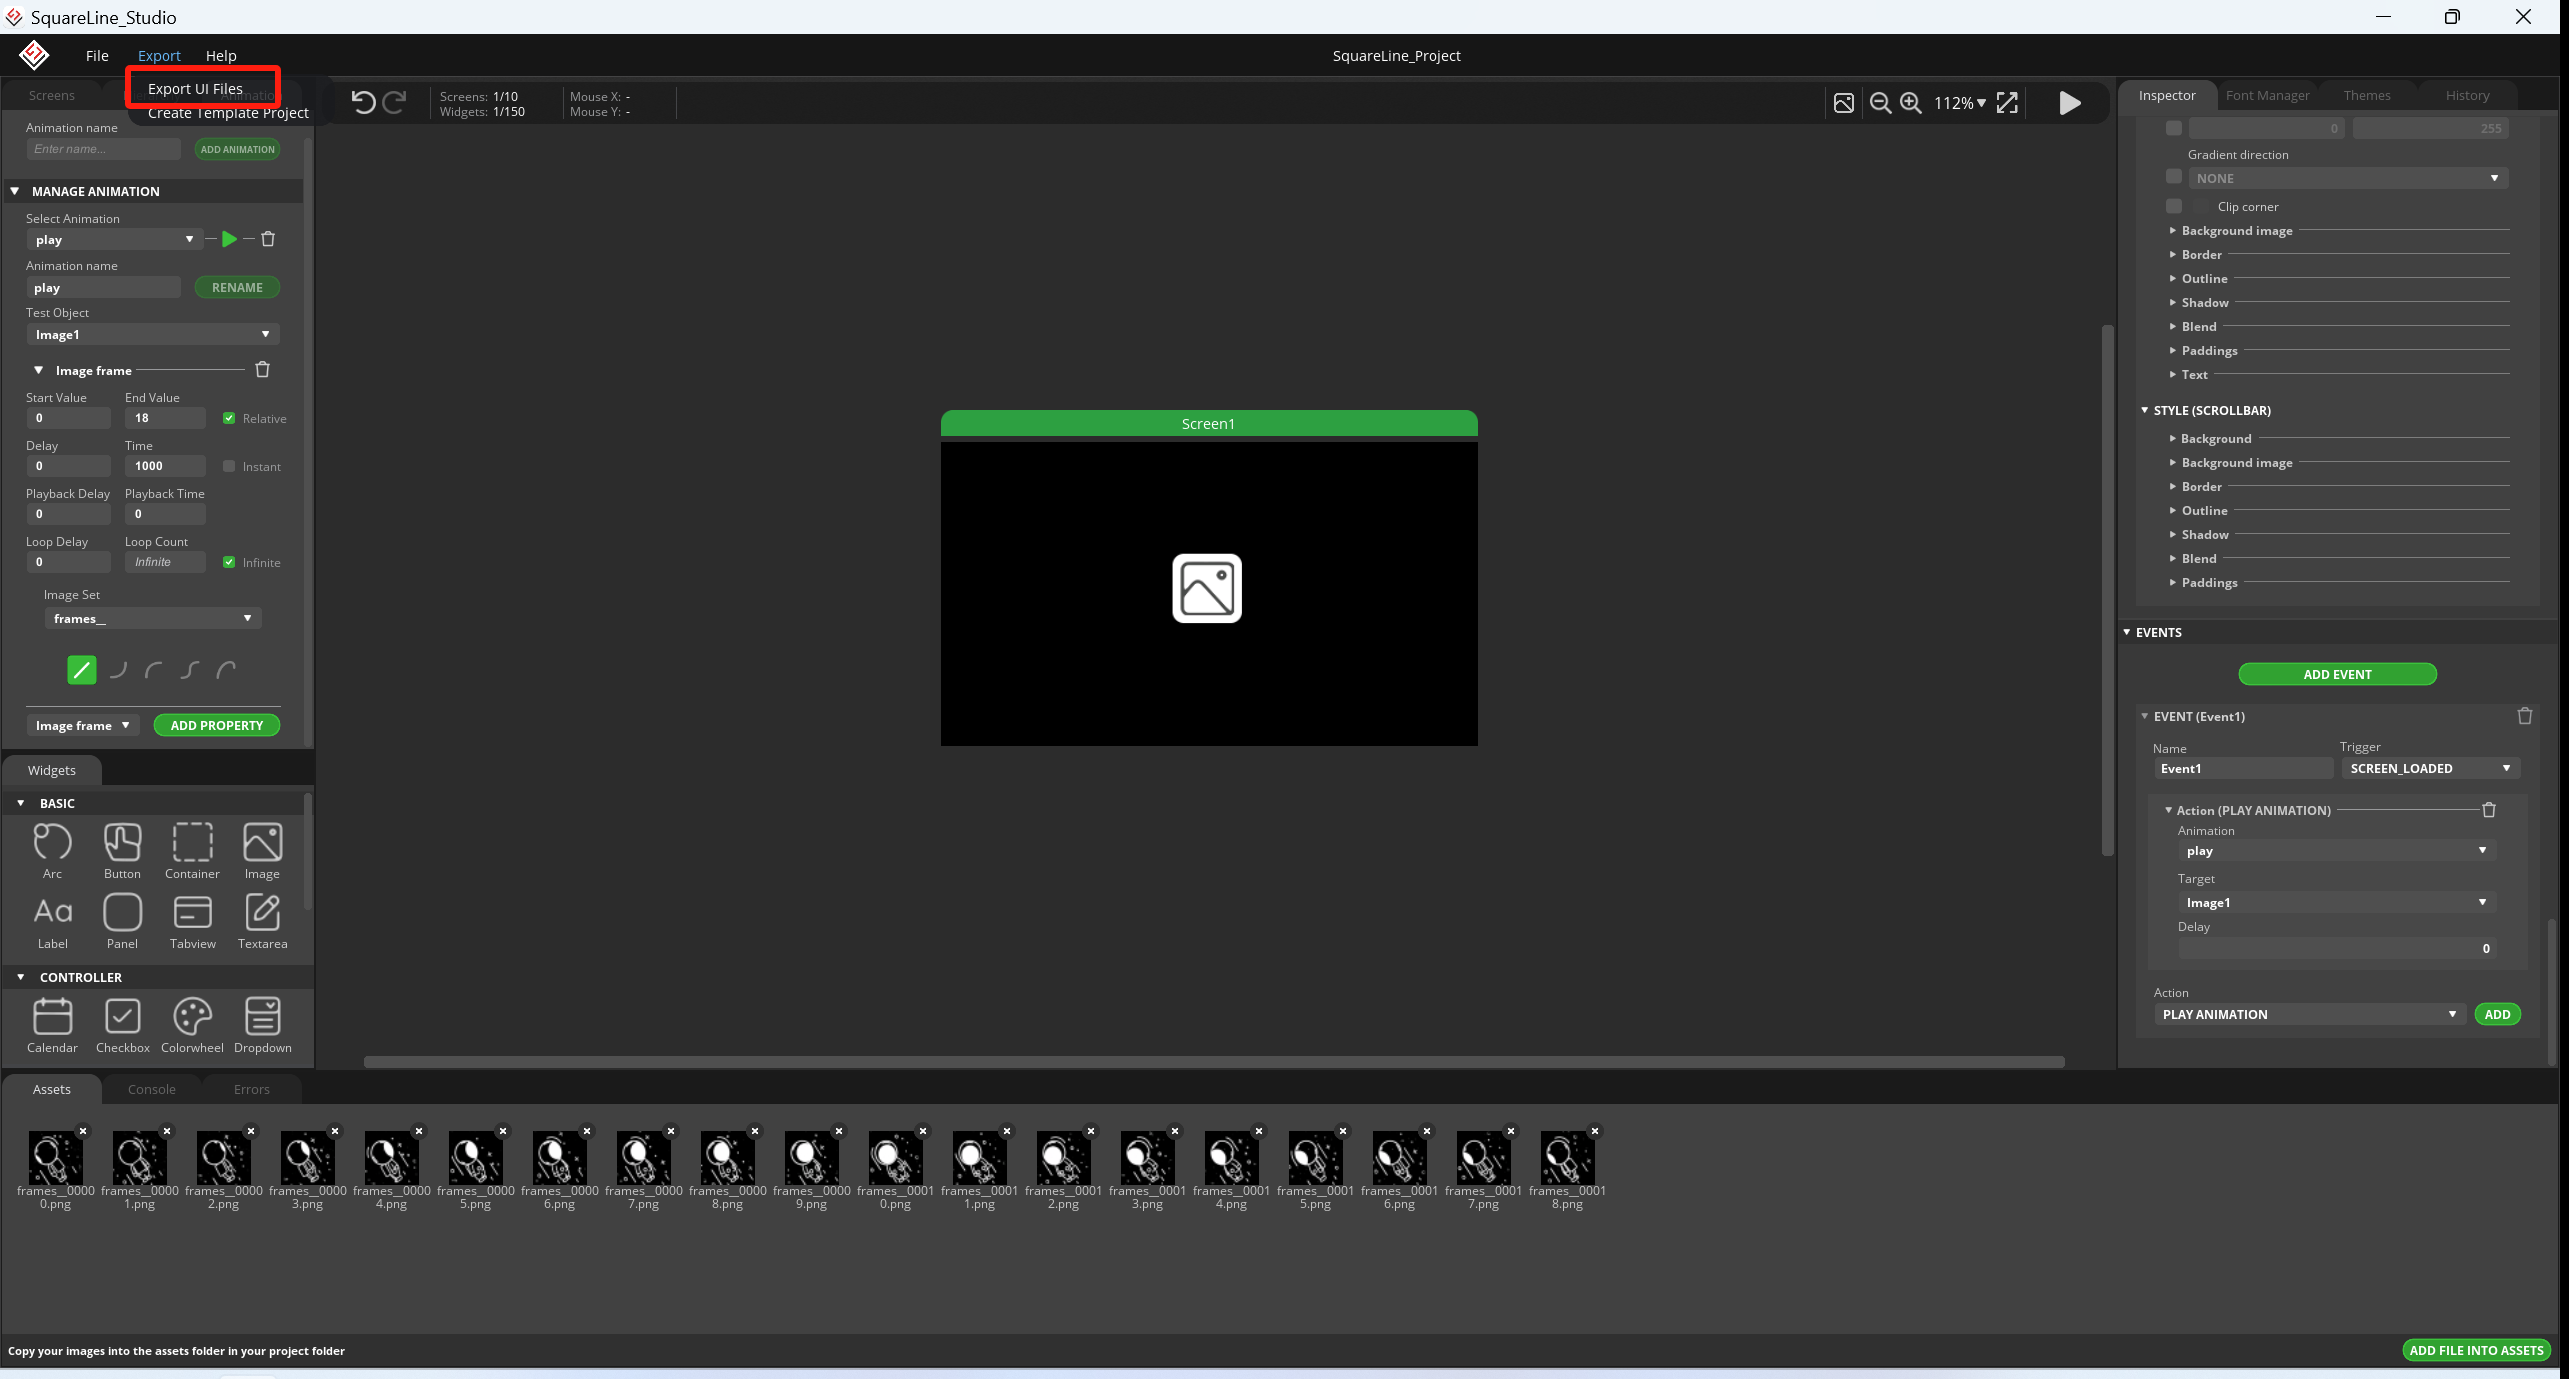Open the Animation selection dropdown

click(112, 238)
